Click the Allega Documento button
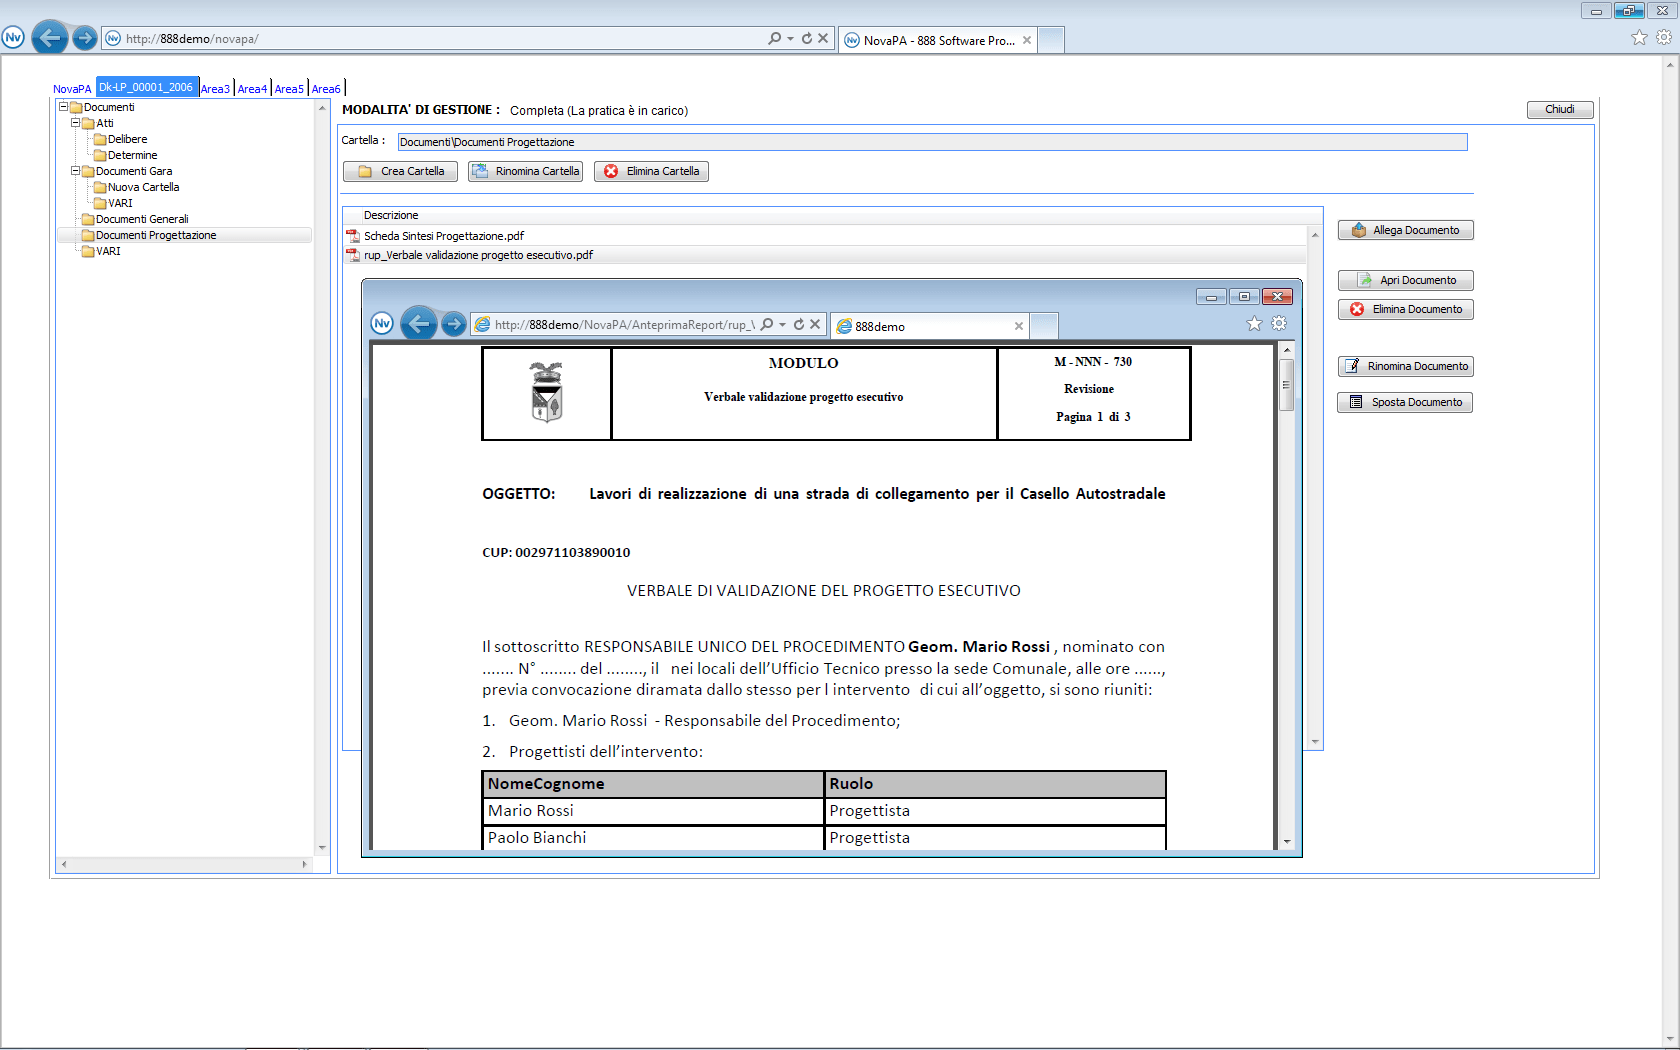 (1405, 230)
